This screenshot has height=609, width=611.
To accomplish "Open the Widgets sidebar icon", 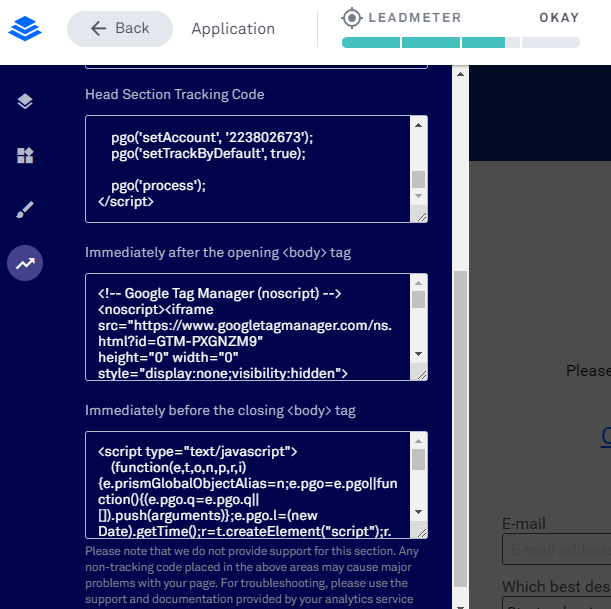I will click(25, 155).
